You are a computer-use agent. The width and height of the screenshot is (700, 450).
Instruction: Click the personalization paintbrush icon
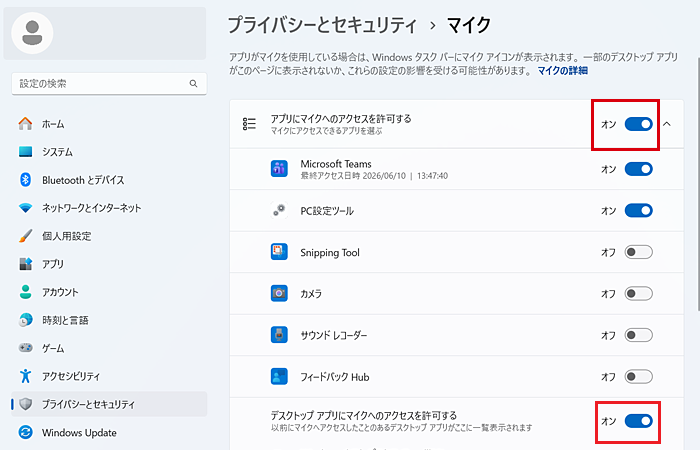(x=25, y=236)
